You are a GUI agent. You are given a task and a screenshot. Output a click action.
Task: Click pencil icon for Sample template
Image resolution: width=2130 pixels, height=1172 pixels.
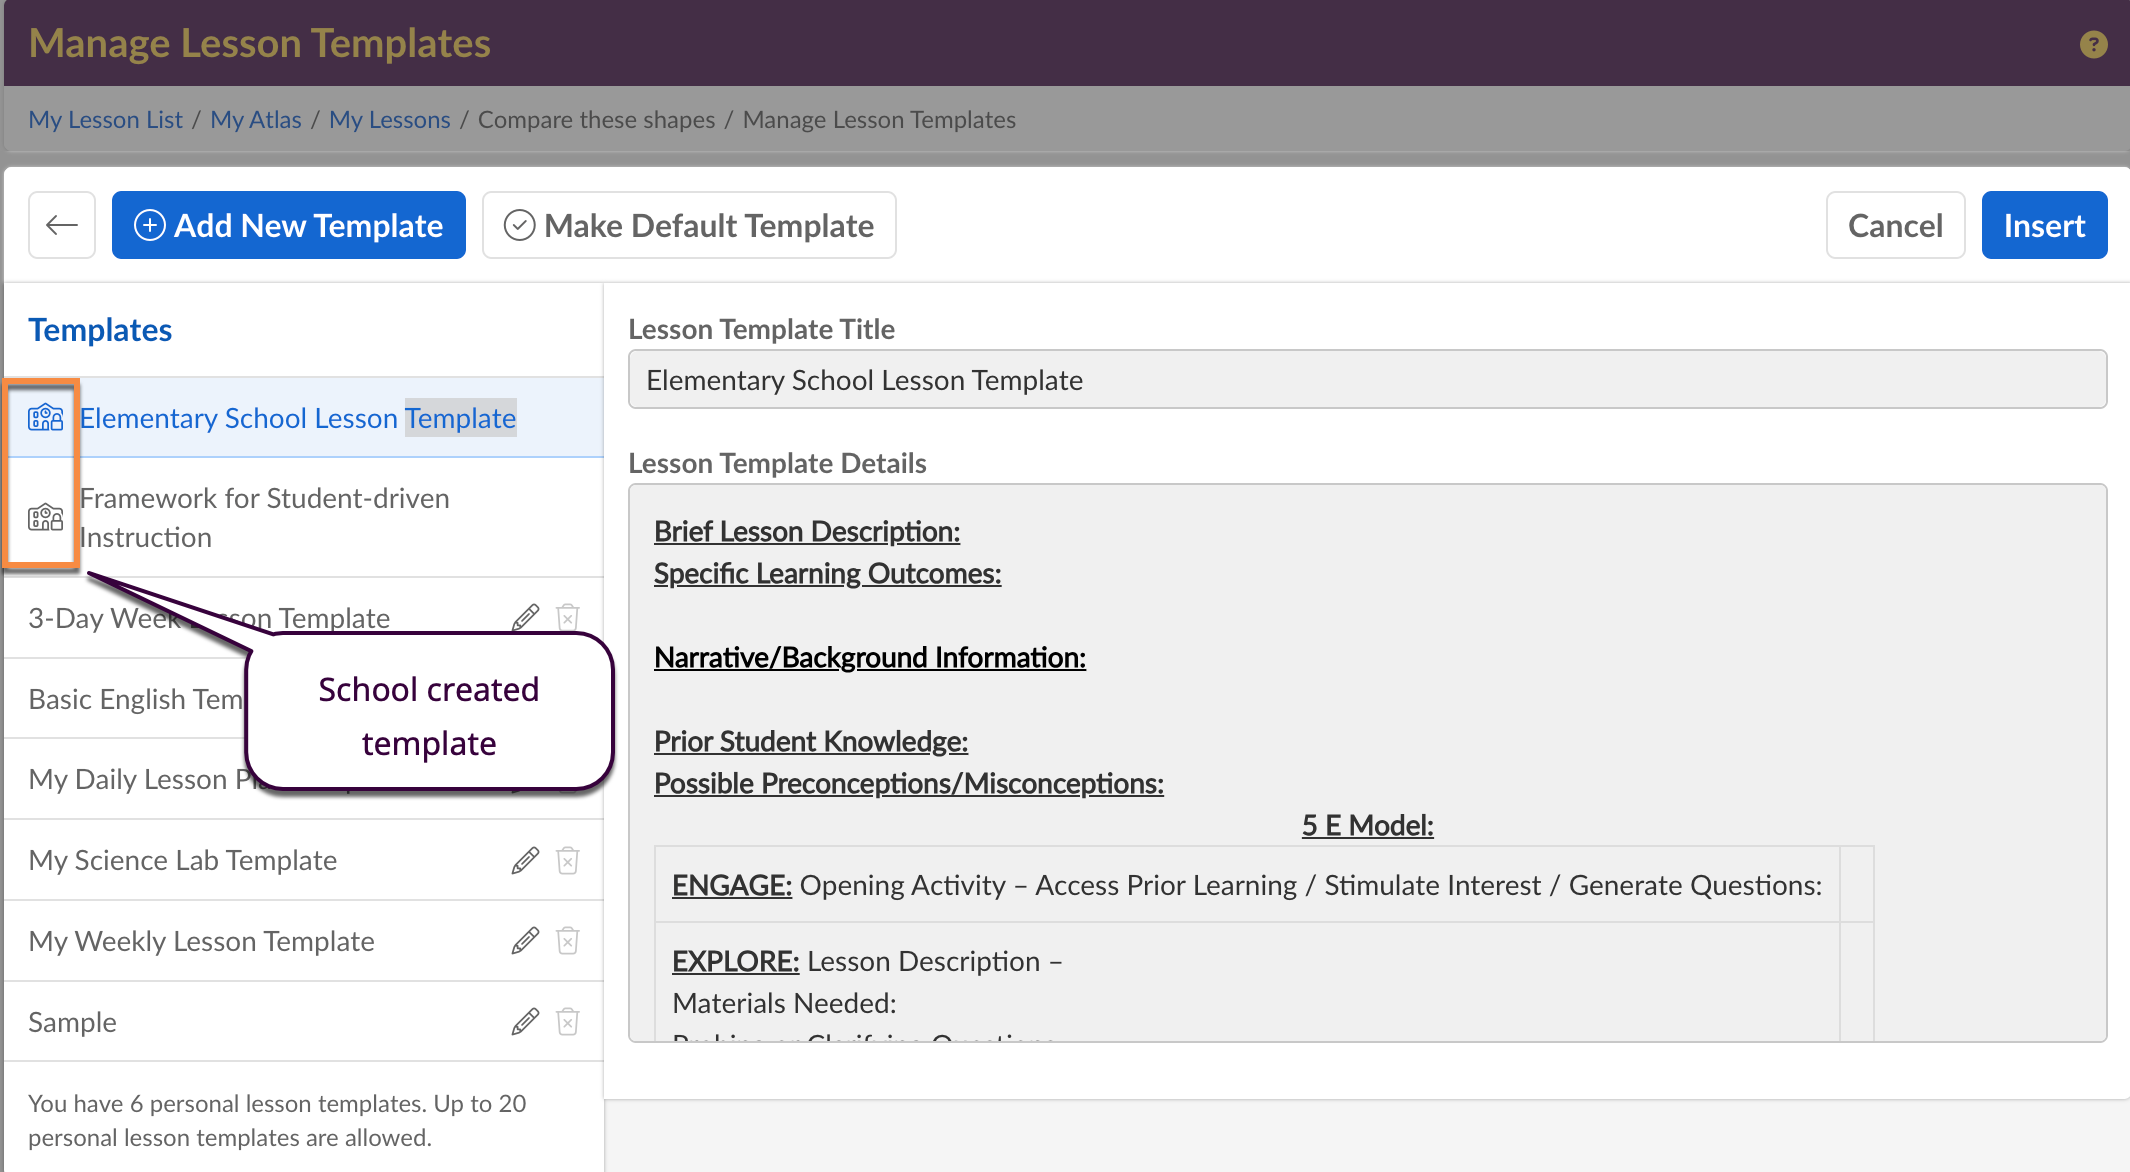coord(525,1022)
